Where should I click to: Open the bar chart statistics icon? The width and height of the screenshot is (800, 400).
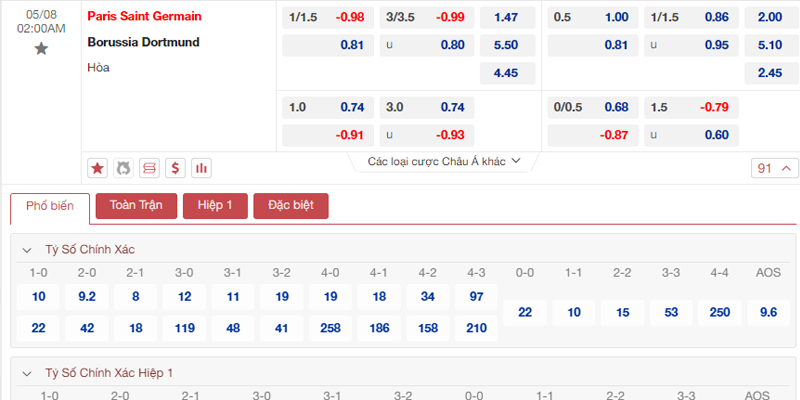(202, 168)
